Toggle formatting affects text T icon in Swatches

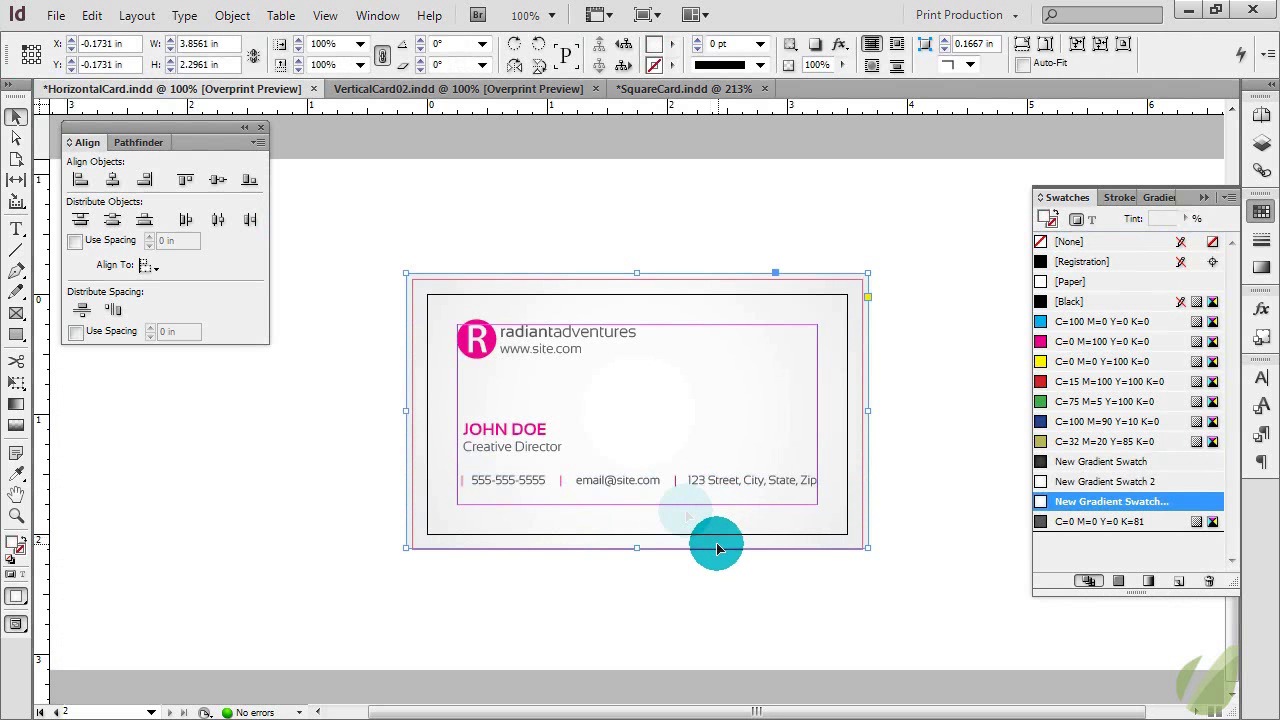pos(1092,219)
